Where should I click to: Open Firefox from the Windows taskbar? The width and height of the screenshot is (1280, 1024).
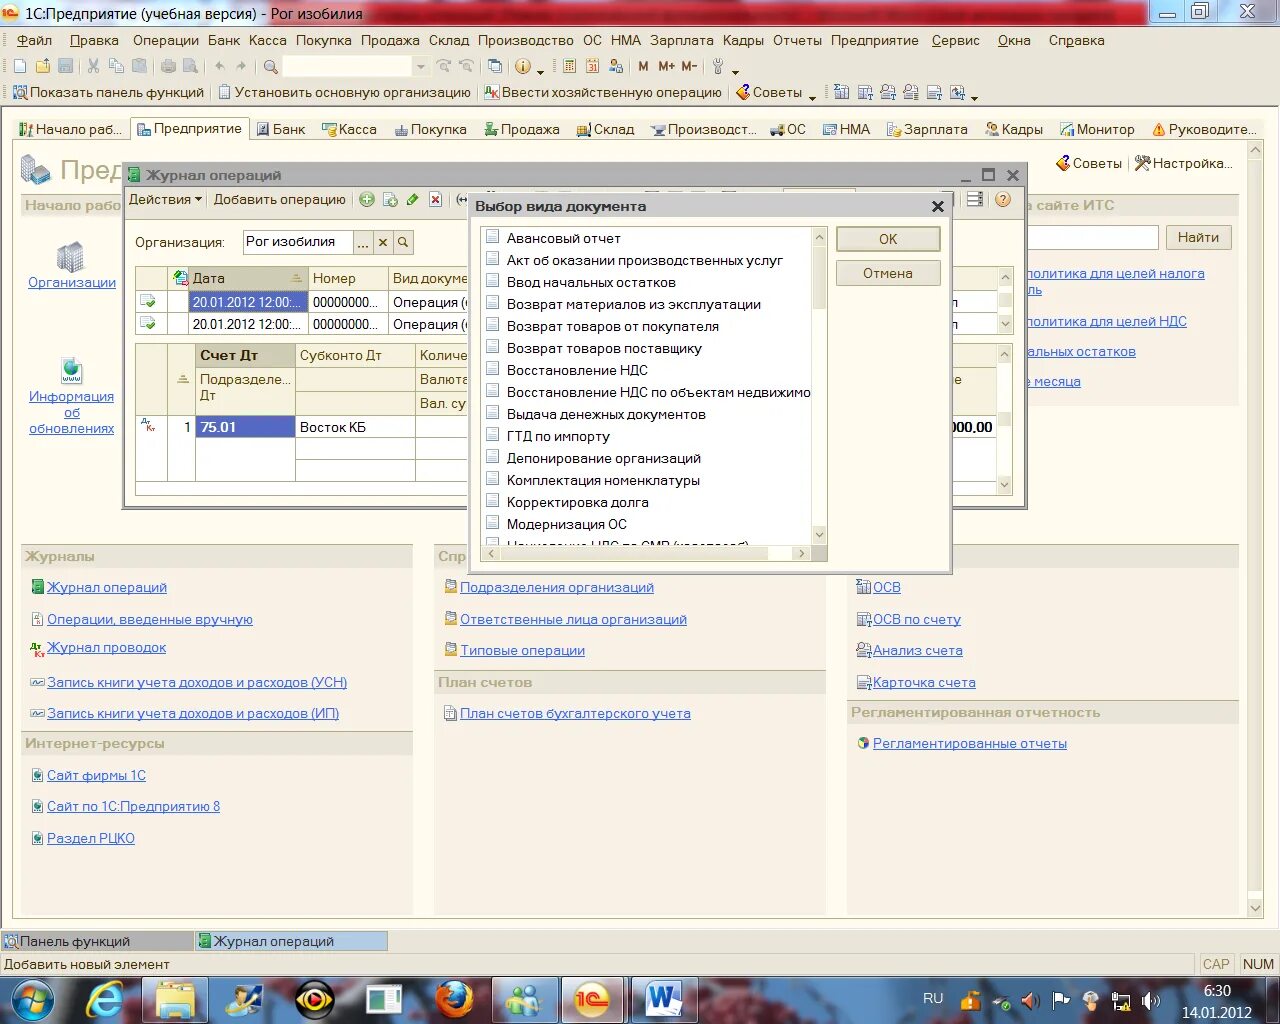point(453,999)
